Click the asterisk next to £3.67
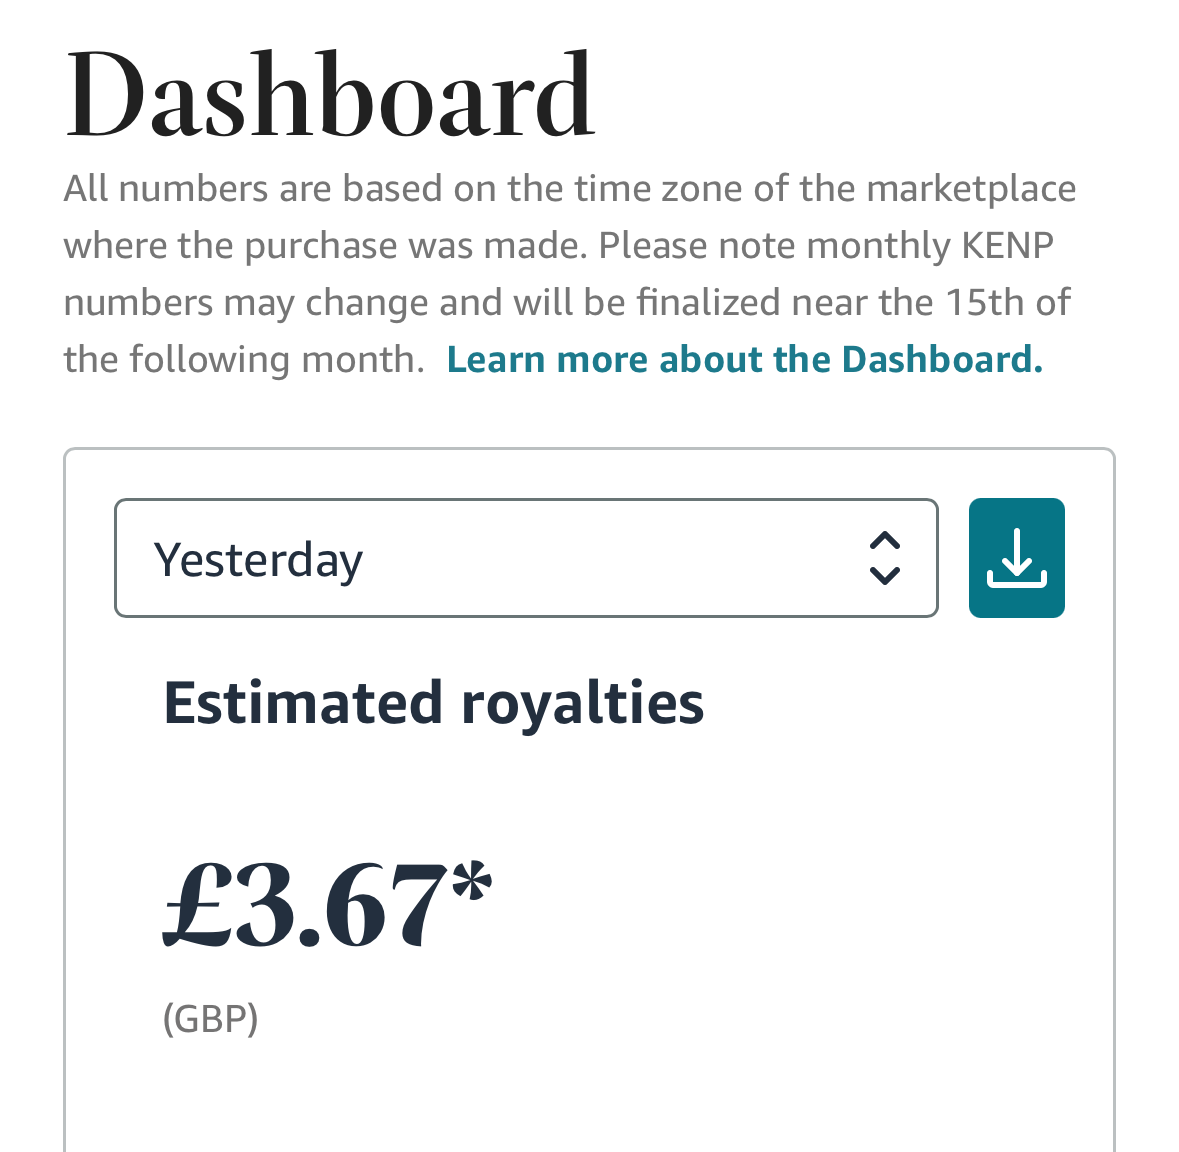 [x=472, y=881]
